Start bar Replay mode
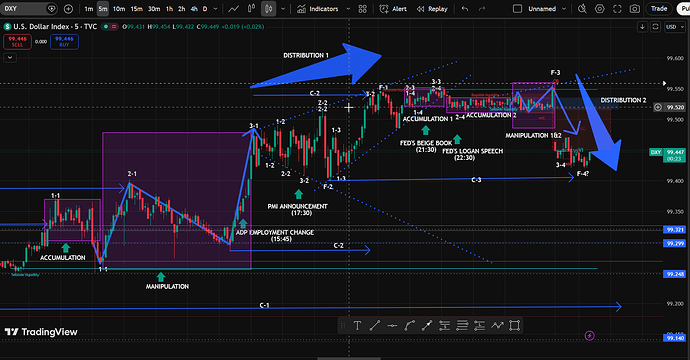Image resolution: width=690 pixels, height=360 pixels. (432, 9)
